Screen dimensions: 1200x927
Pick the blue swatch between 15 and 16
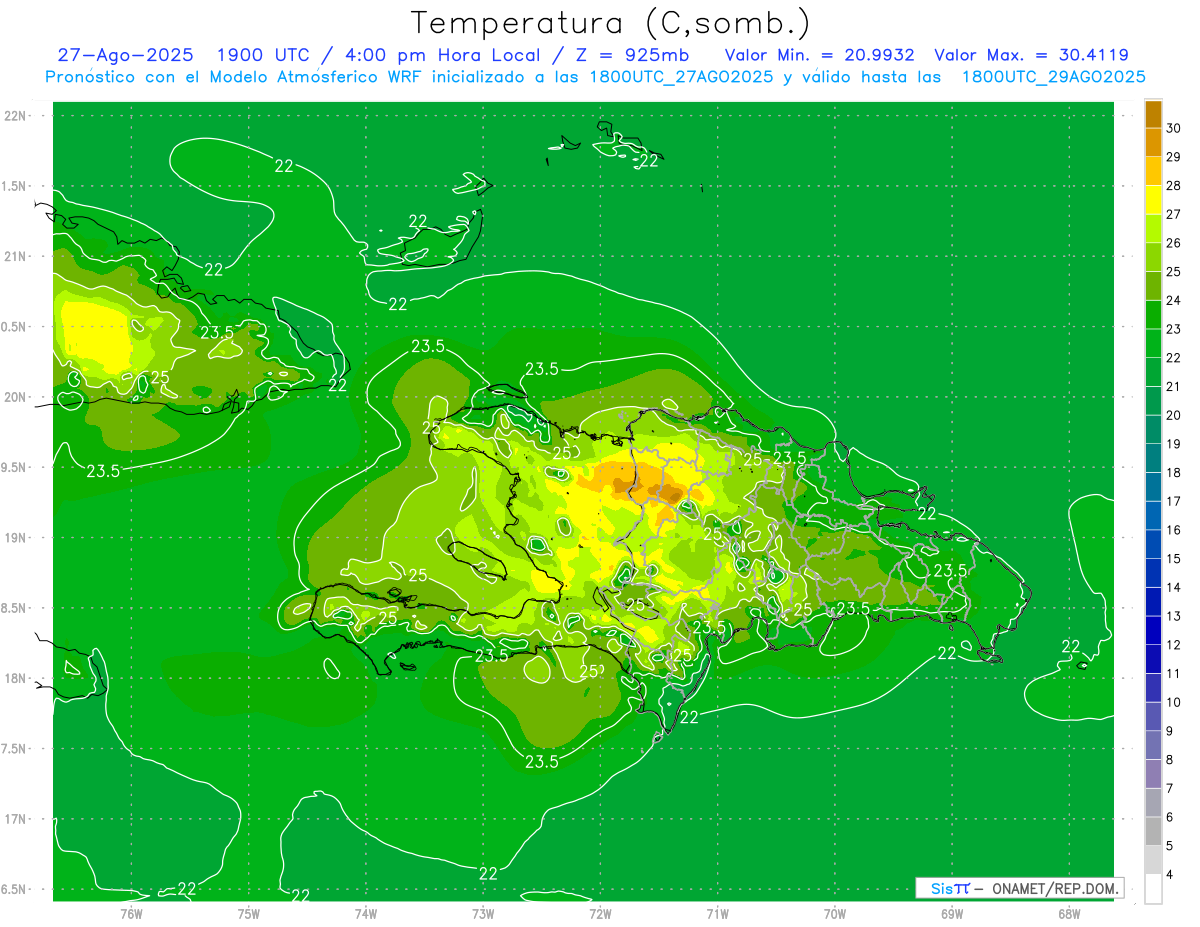pos(1153,544)
